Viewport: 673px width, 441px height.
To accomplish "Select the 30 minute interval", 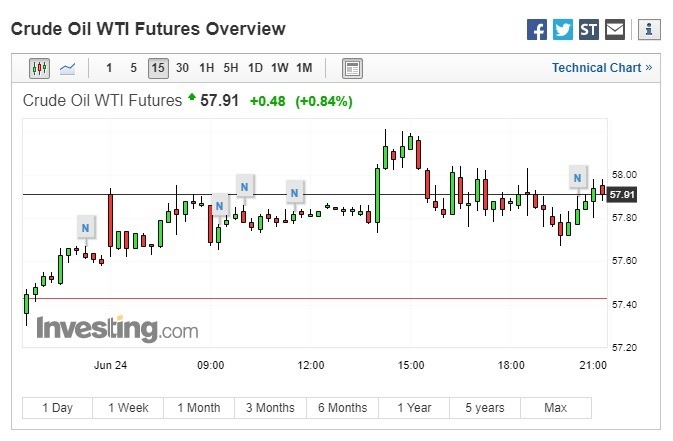I will coord(182,68).
